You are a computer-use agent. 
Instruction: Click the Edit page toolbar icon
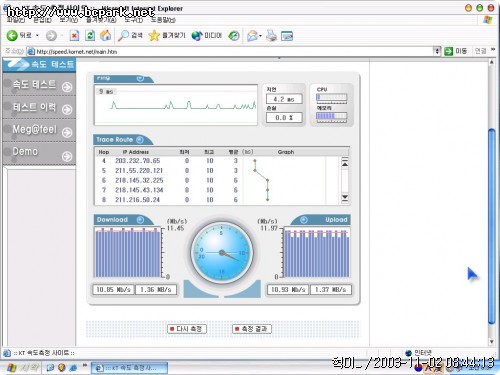(287, 36)
